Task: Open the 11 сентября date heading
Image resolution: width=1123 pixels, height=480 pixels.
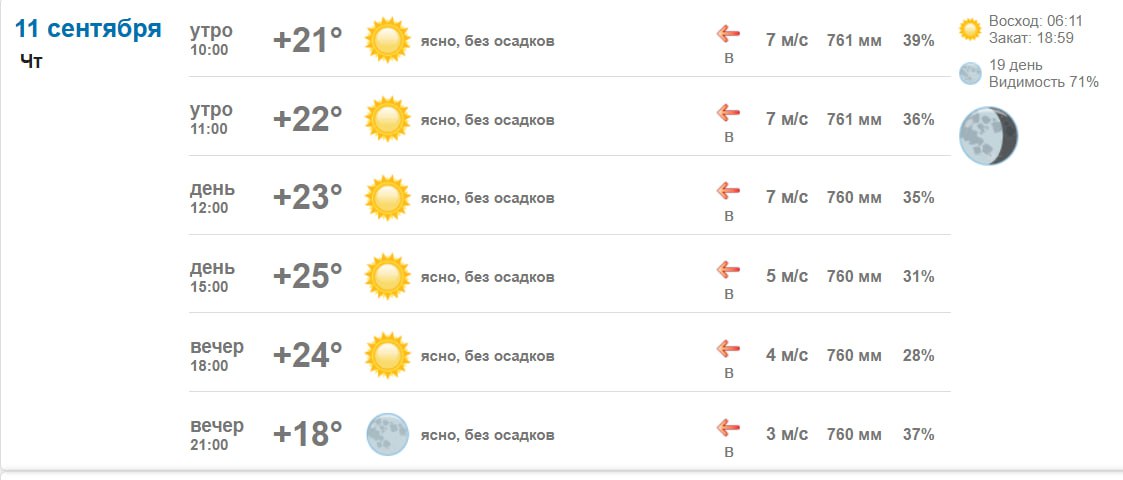Action: pyautogui.click(x=88, y=29)
